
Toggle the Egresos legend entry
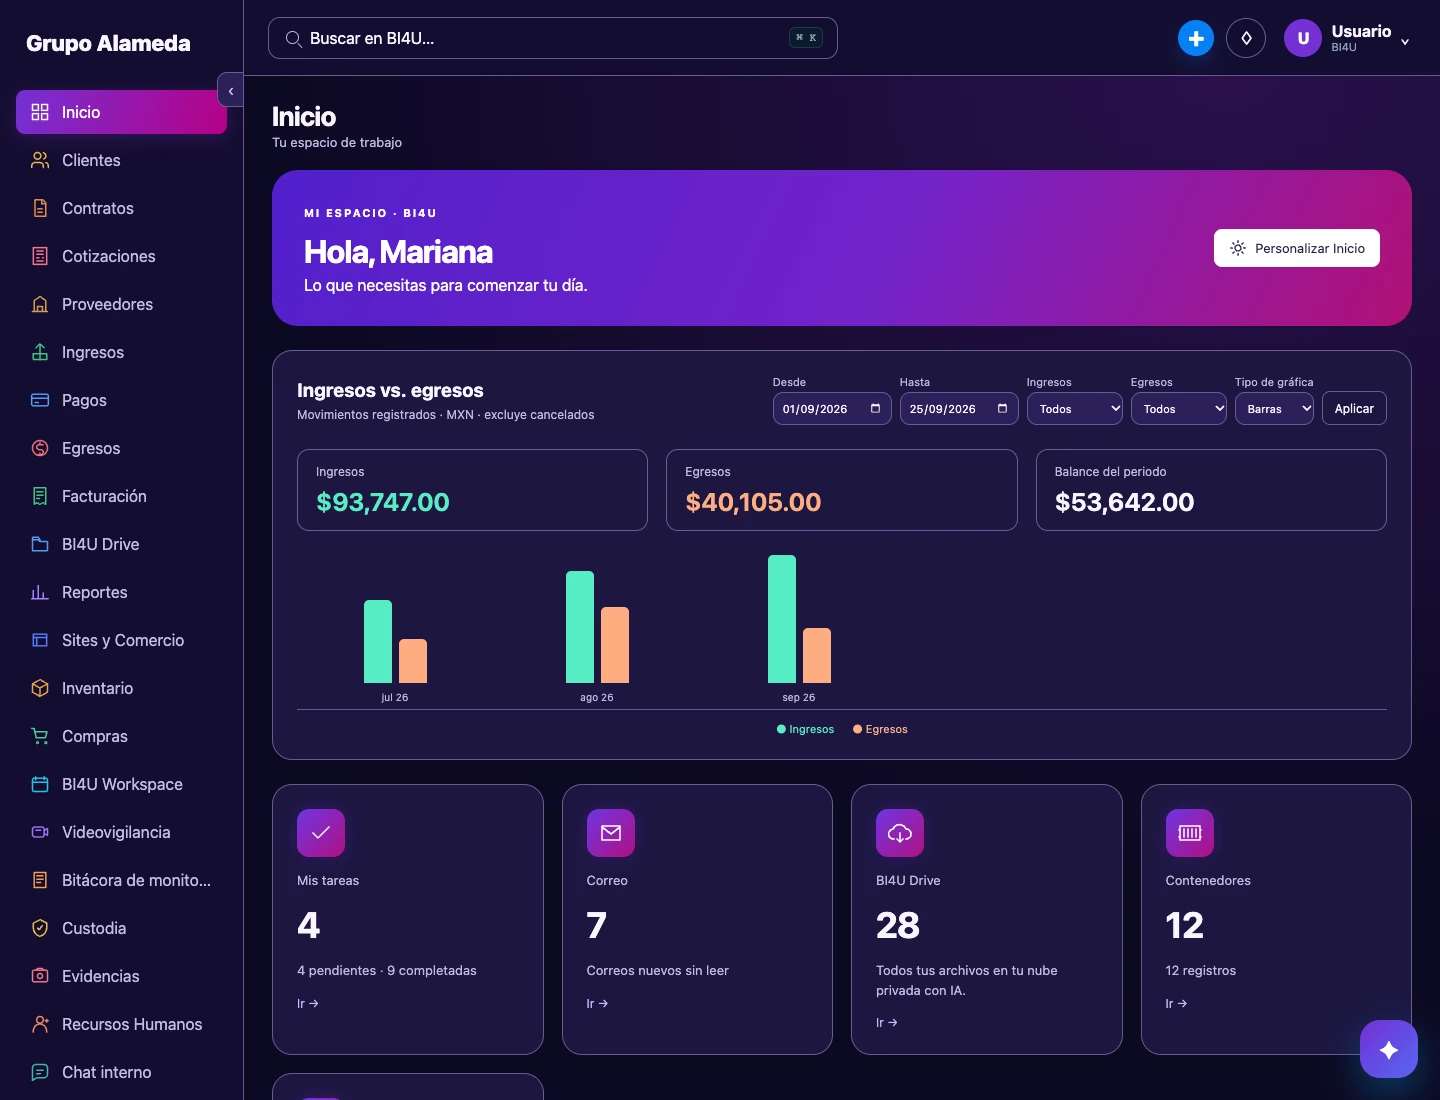pyautogui.click(x=880, y=729)
